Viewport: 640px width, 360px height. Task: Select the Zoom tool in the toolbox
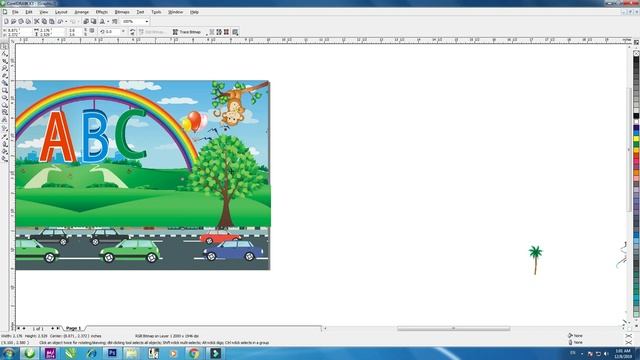(x=4, y=69)
